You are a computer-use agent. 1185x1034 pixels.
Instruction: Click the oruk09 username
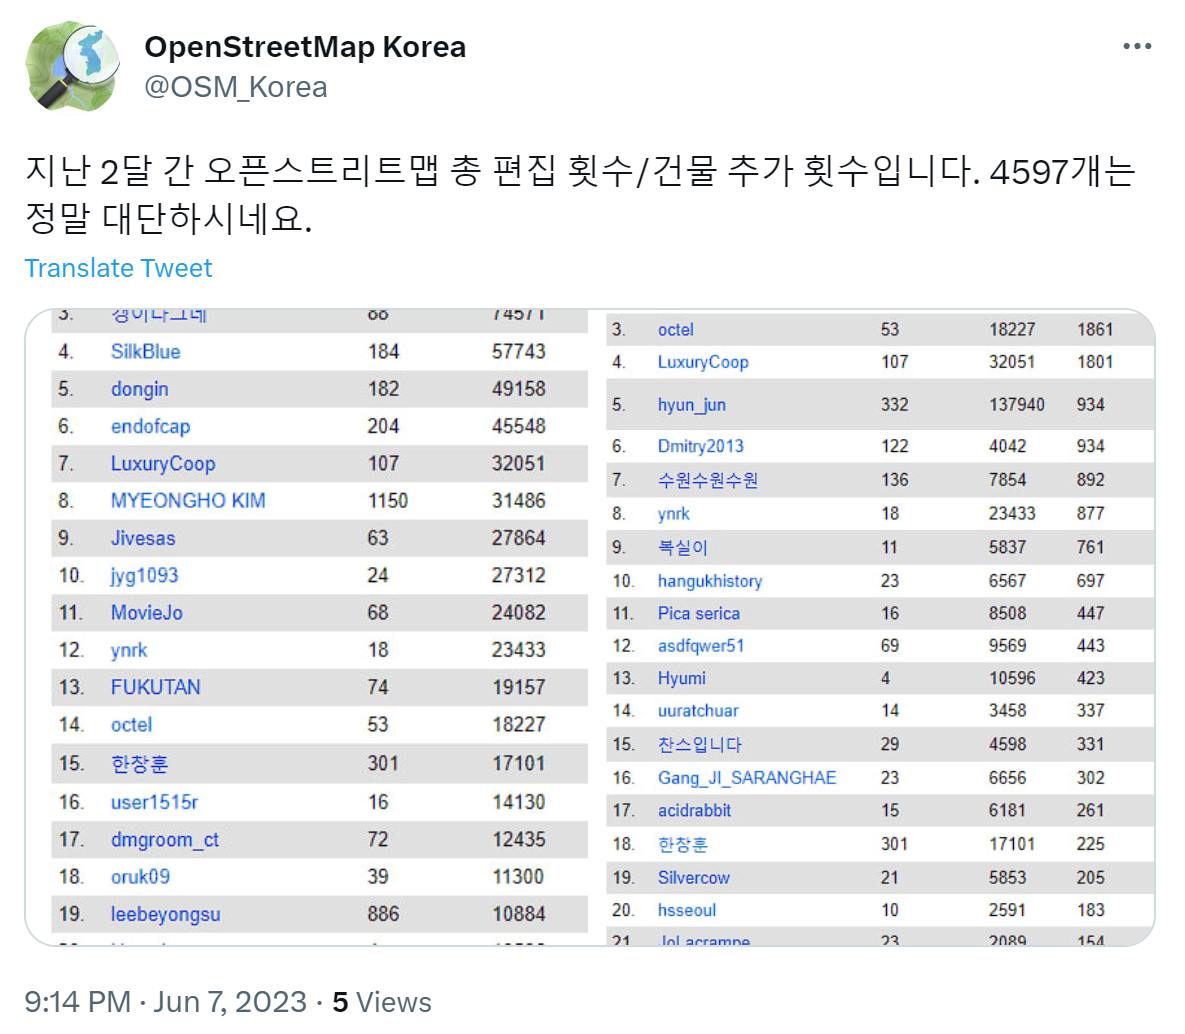141,877
